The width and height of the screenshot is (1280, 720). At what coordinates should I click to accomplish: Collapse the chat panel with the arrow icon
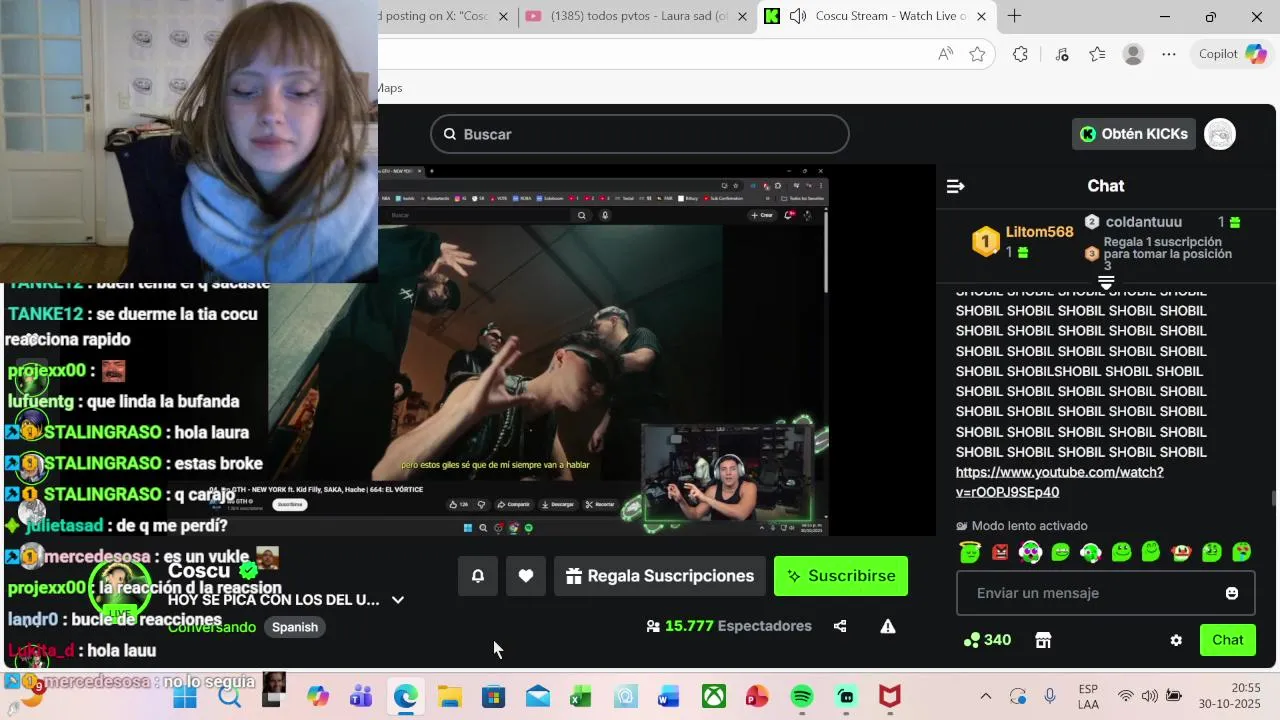[955, 186]
